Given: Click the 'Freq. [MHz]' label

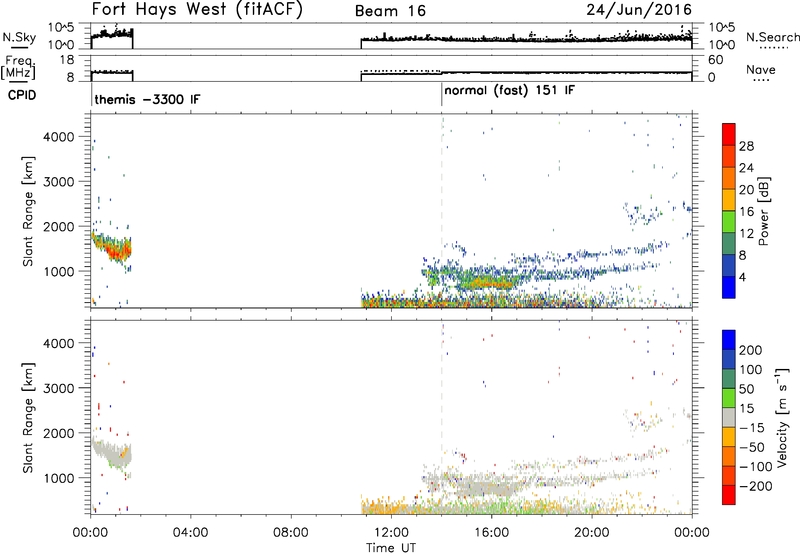Looking at the screenshot, I should 18,67.
